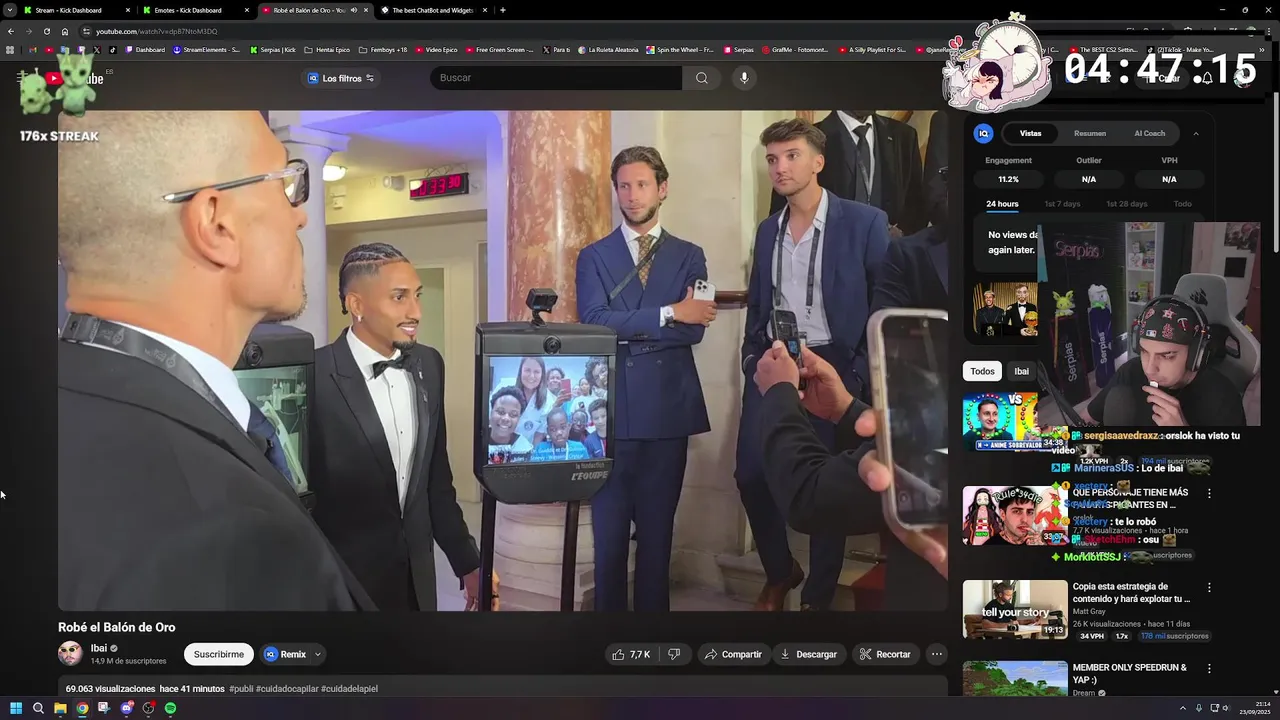1280x720 pixels.
Task: Click the Recortar clip button
Action: pos(885,654)
